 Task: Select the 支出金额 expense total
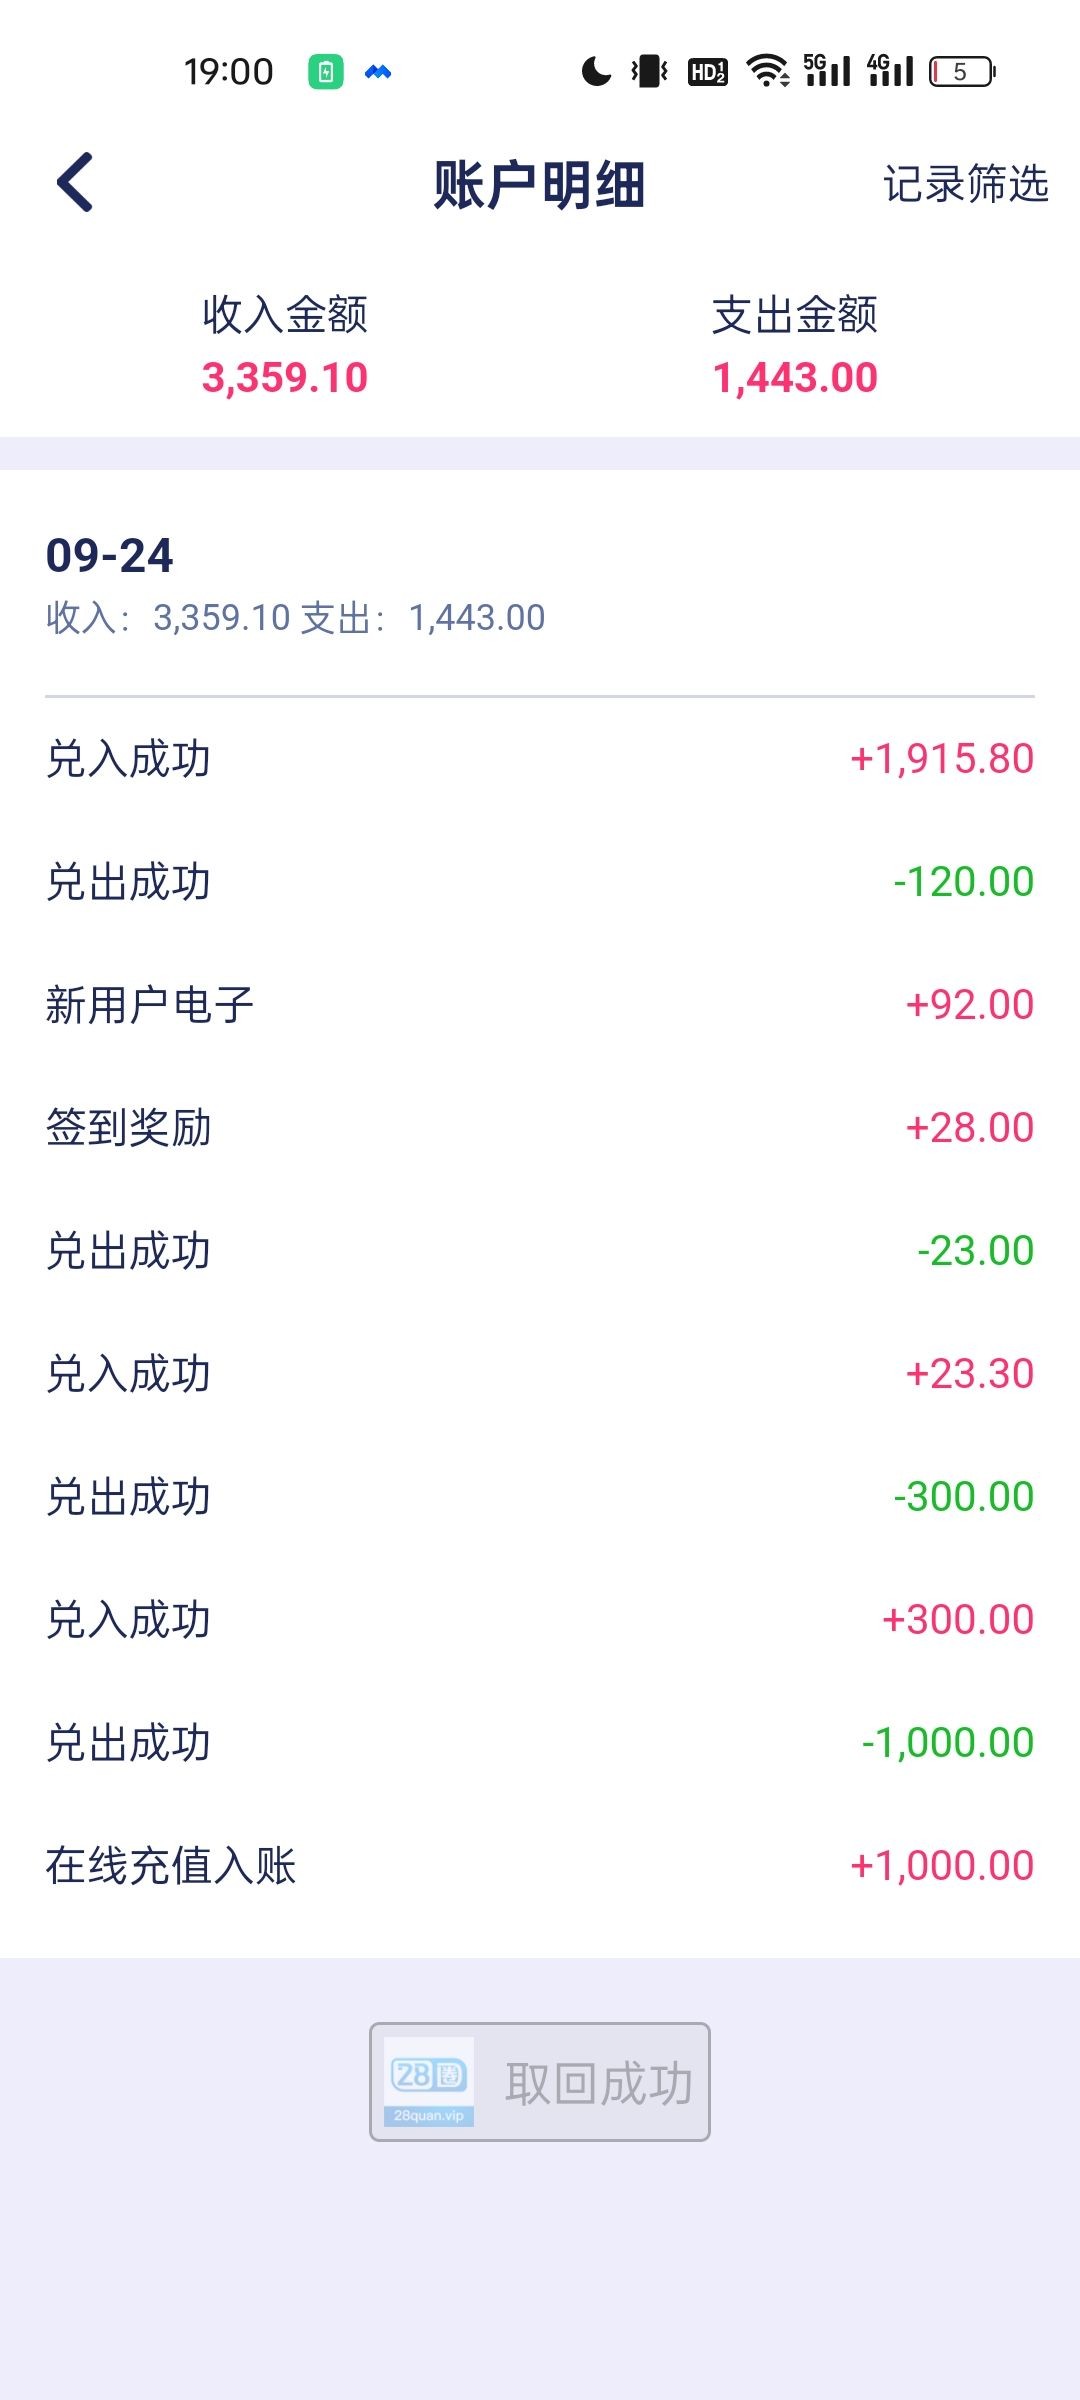coord(795,346)
